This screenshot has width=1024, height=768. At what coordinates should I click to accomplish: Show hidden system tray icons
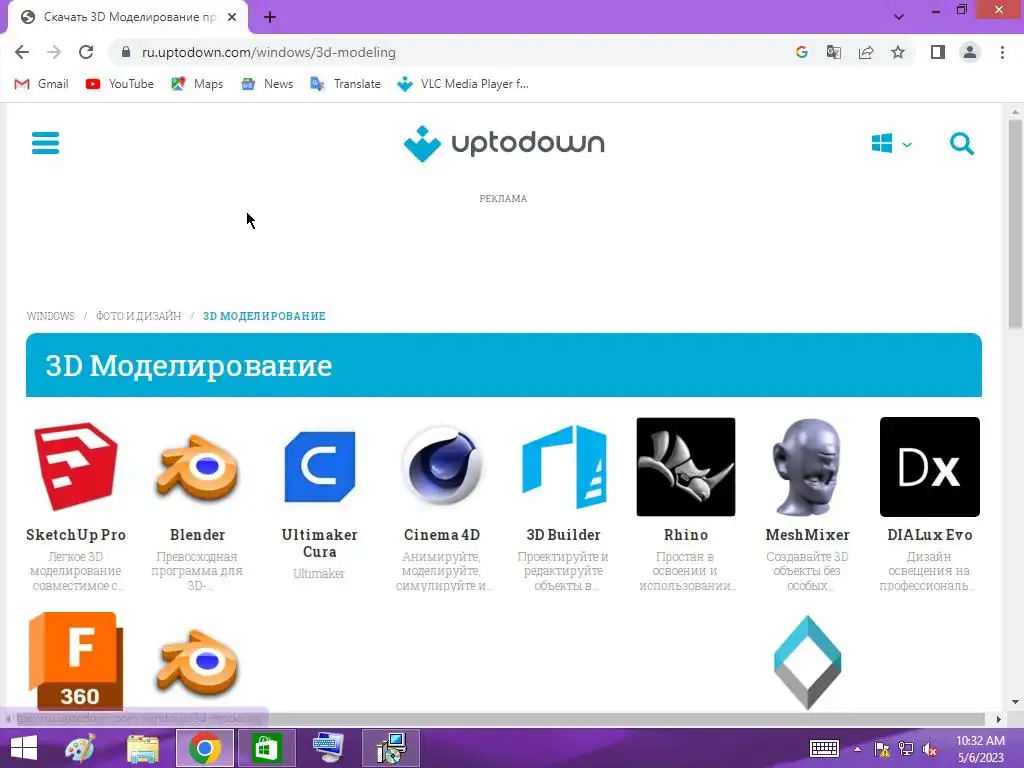coord(857,748)
